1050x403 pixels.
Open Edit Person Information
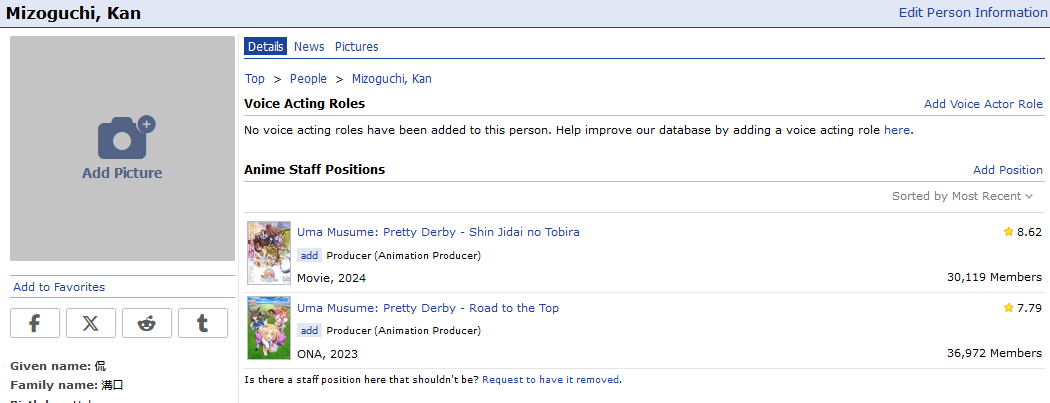973,13
